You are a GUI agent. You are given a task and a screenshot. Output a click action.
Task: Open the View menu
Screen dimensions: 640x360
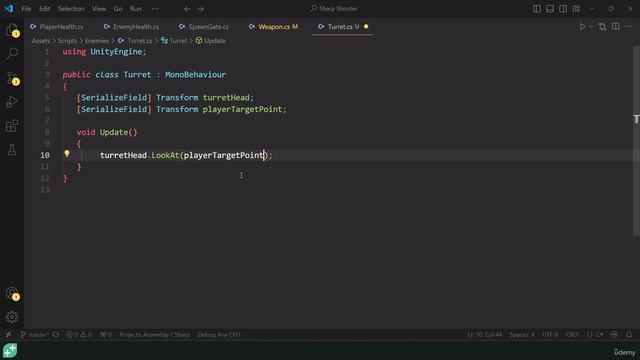tap(99, 9)
